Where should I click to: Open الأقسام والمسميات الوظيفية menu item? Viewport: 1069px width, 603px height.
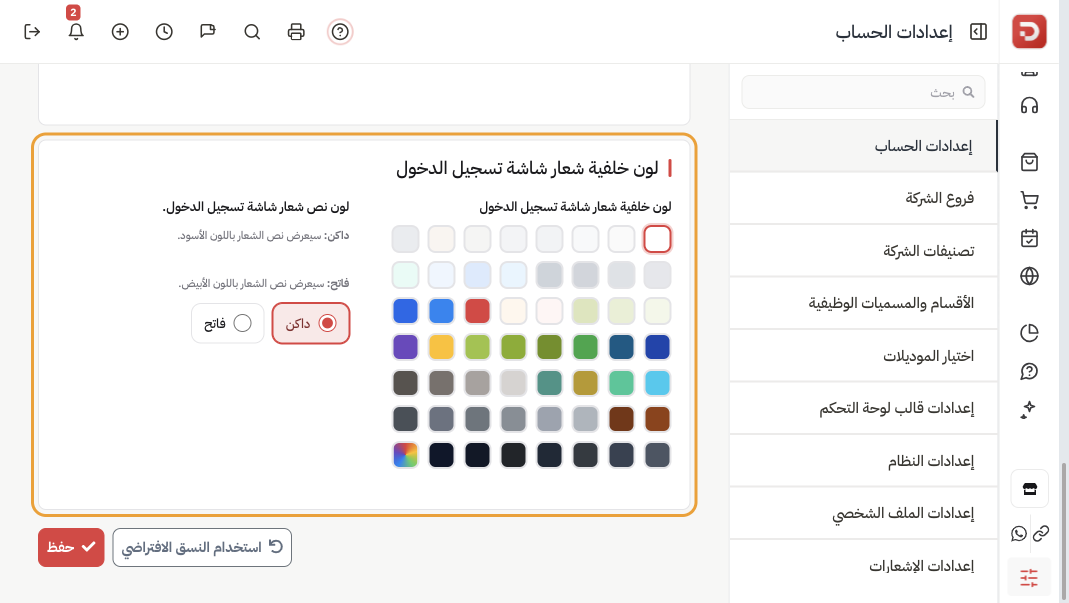coord(864,303)
